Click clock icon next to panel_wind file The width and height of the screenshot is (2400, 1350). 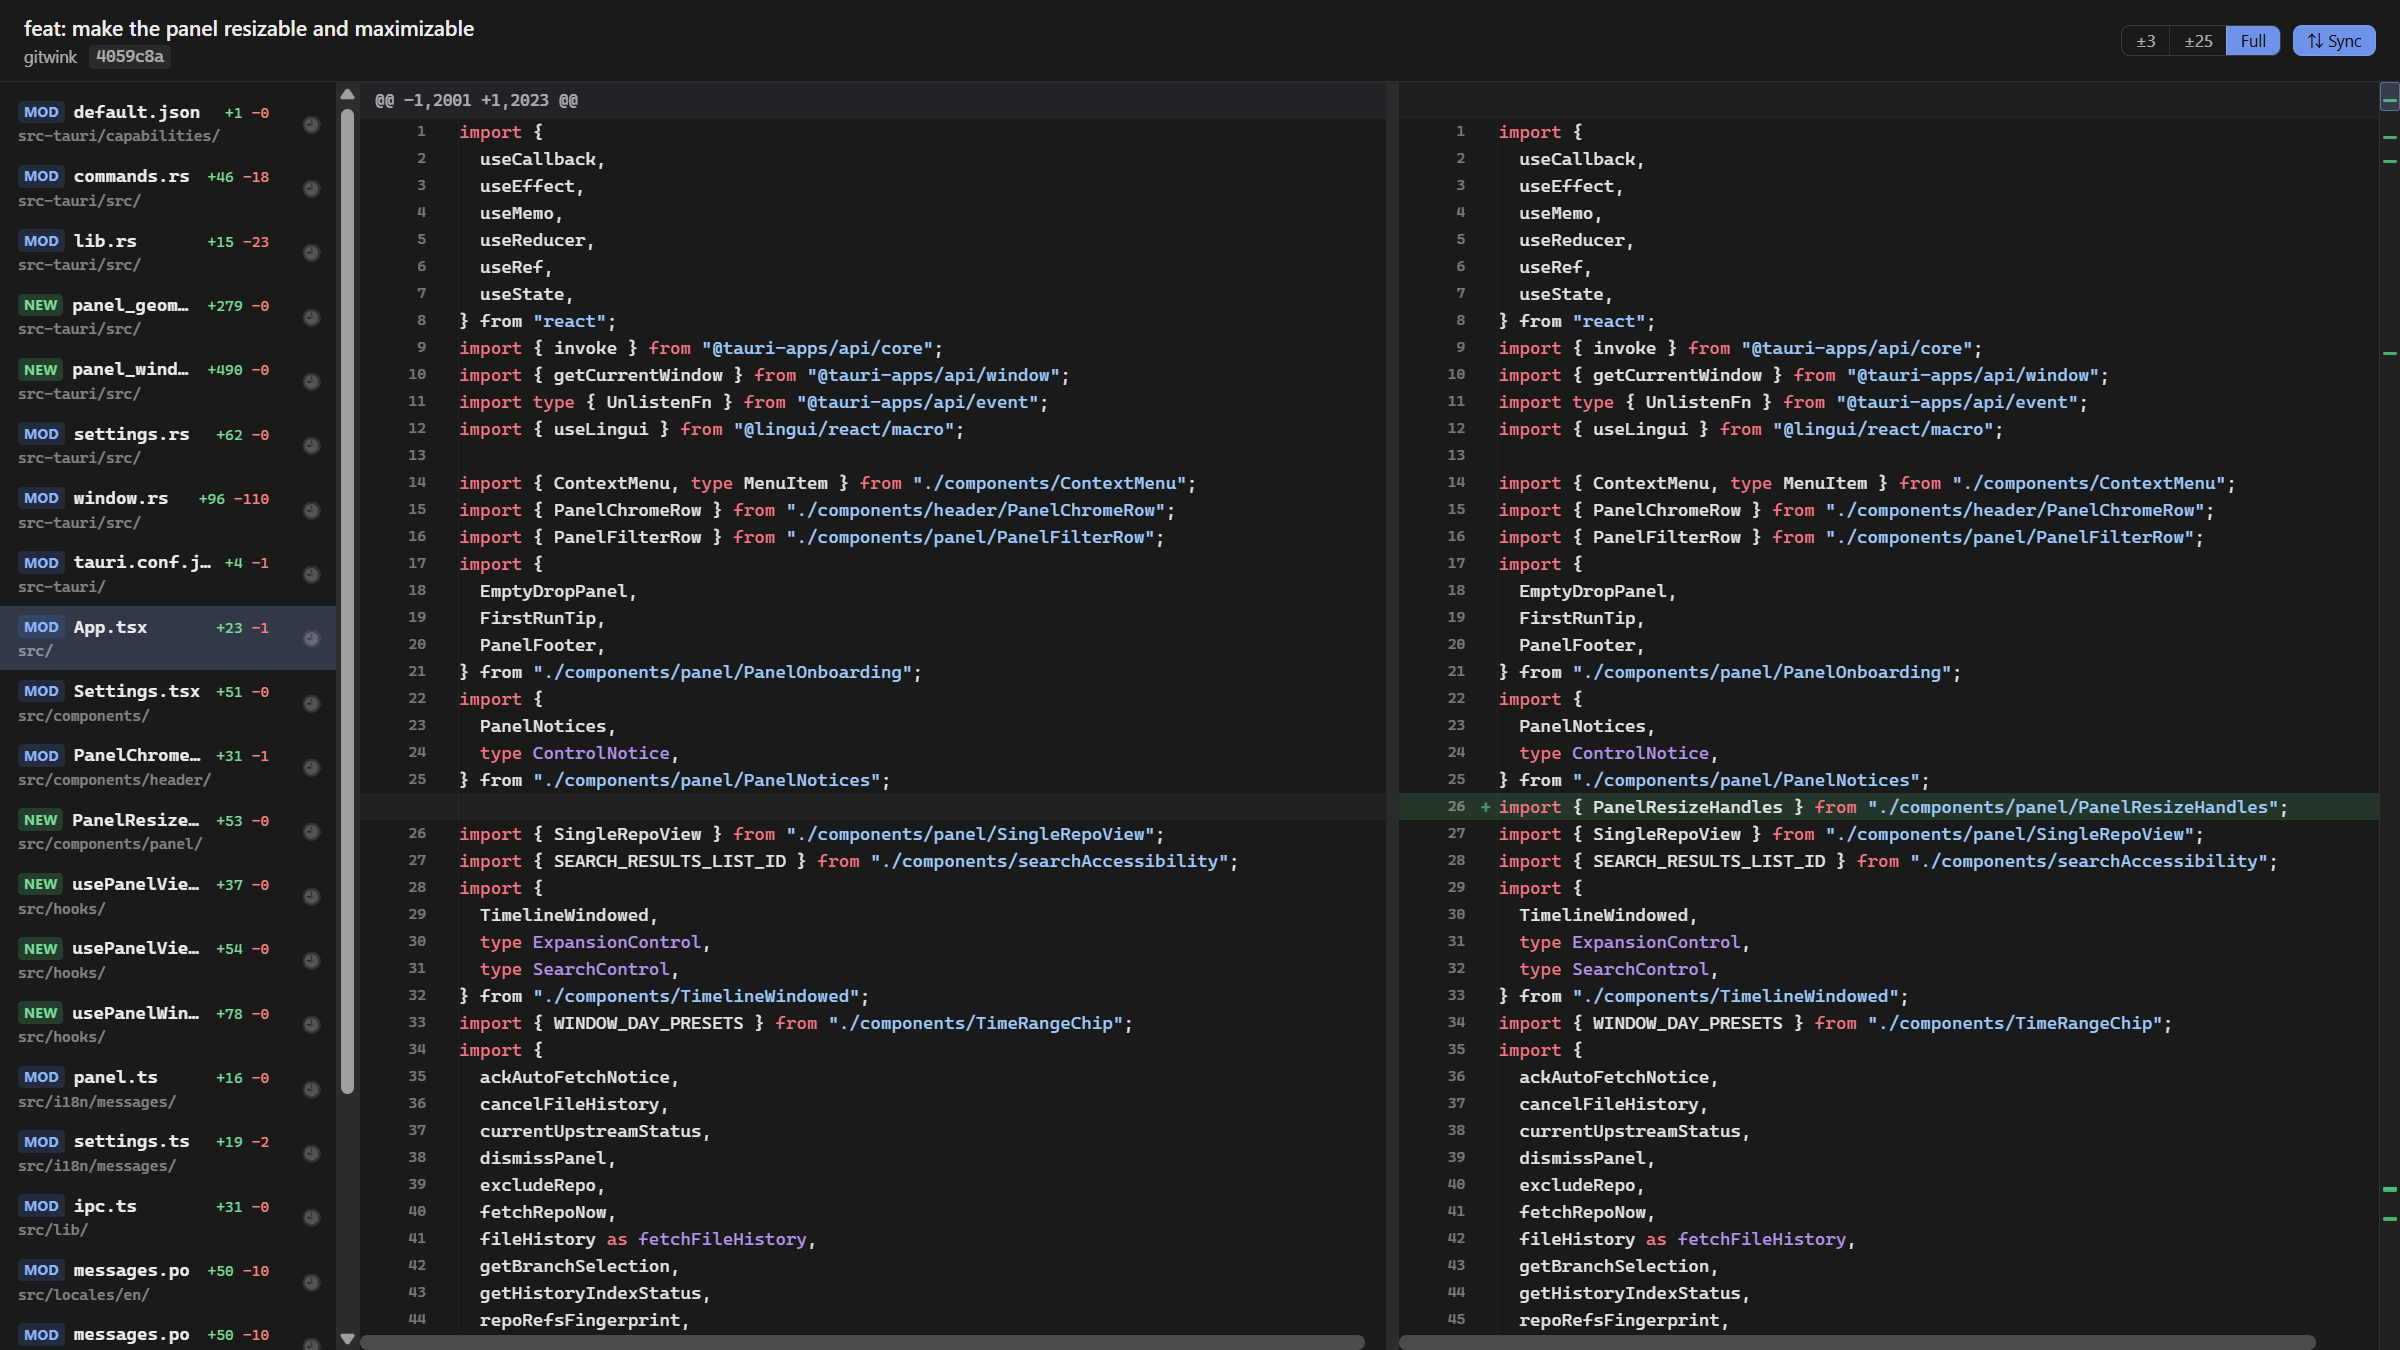[312, 381]
